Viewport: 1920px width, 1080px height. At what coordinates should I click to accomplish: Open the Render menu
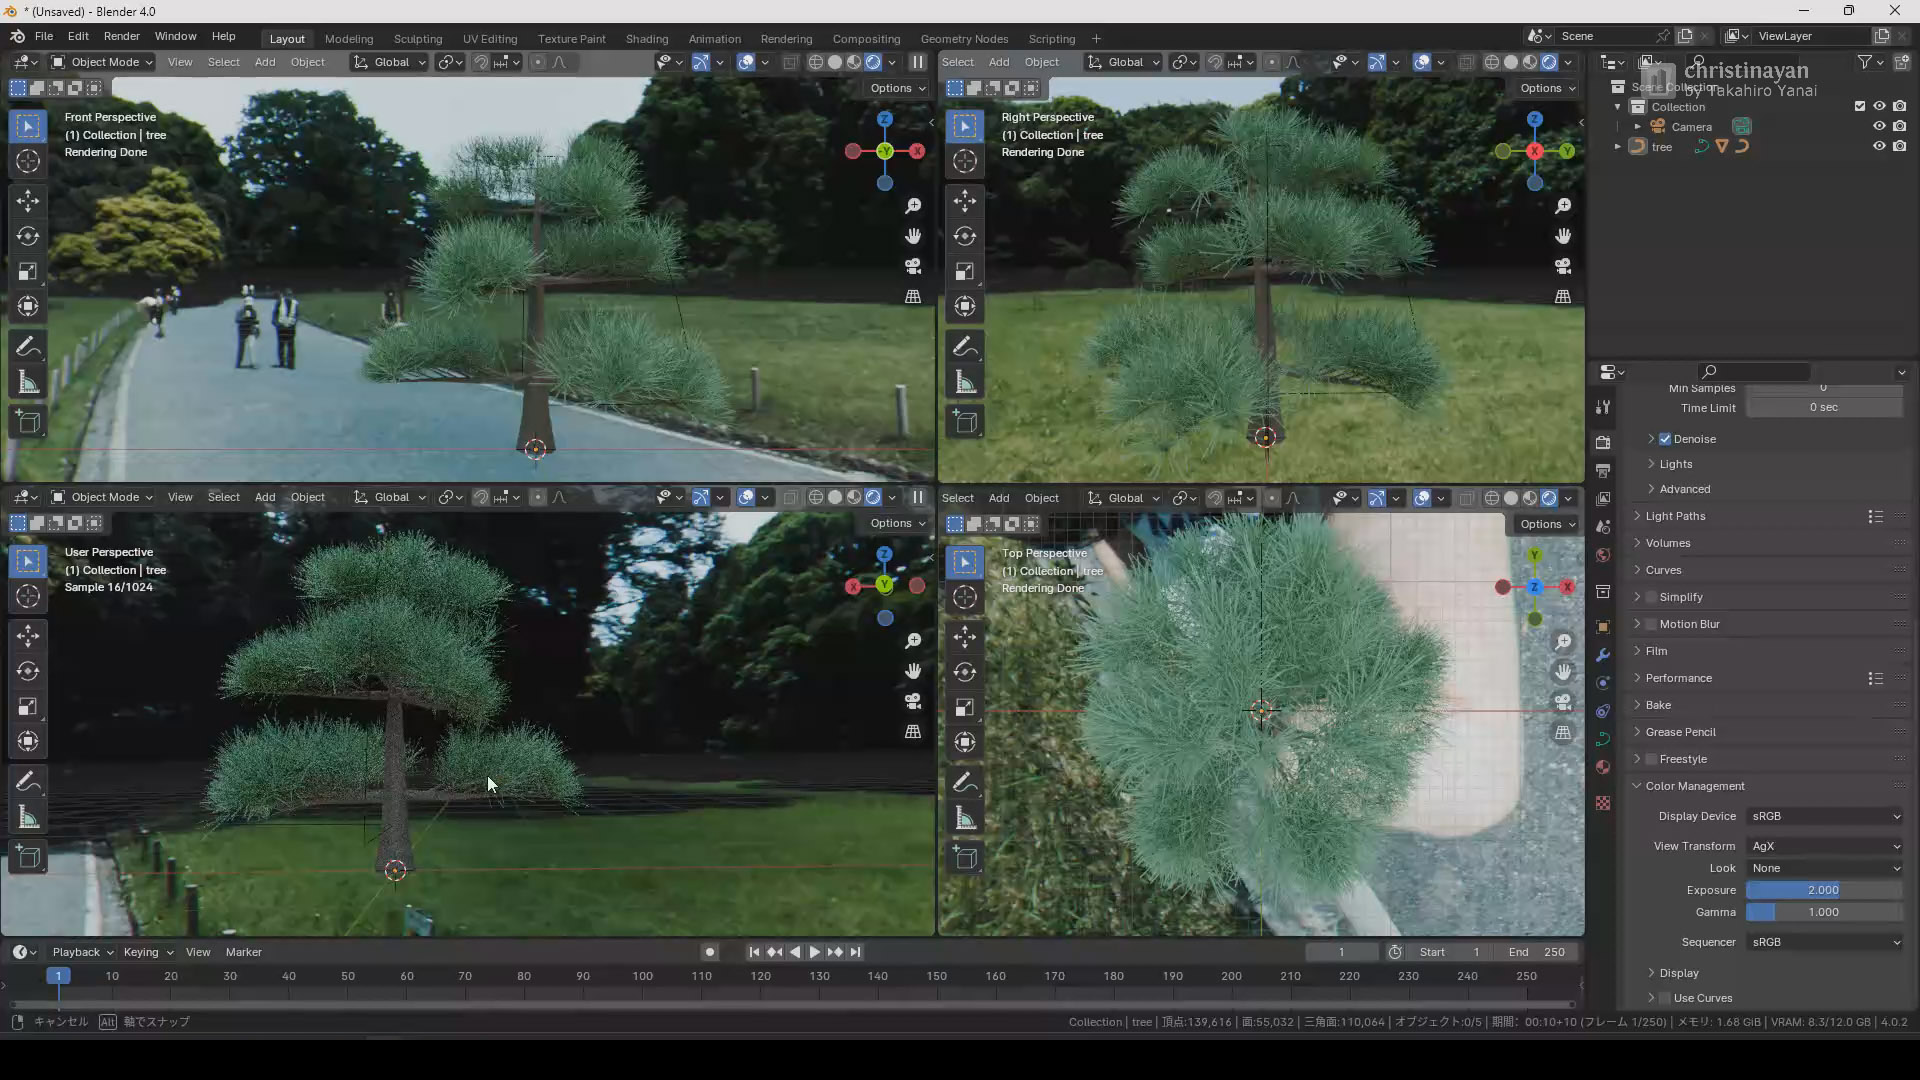coord(121,36)
